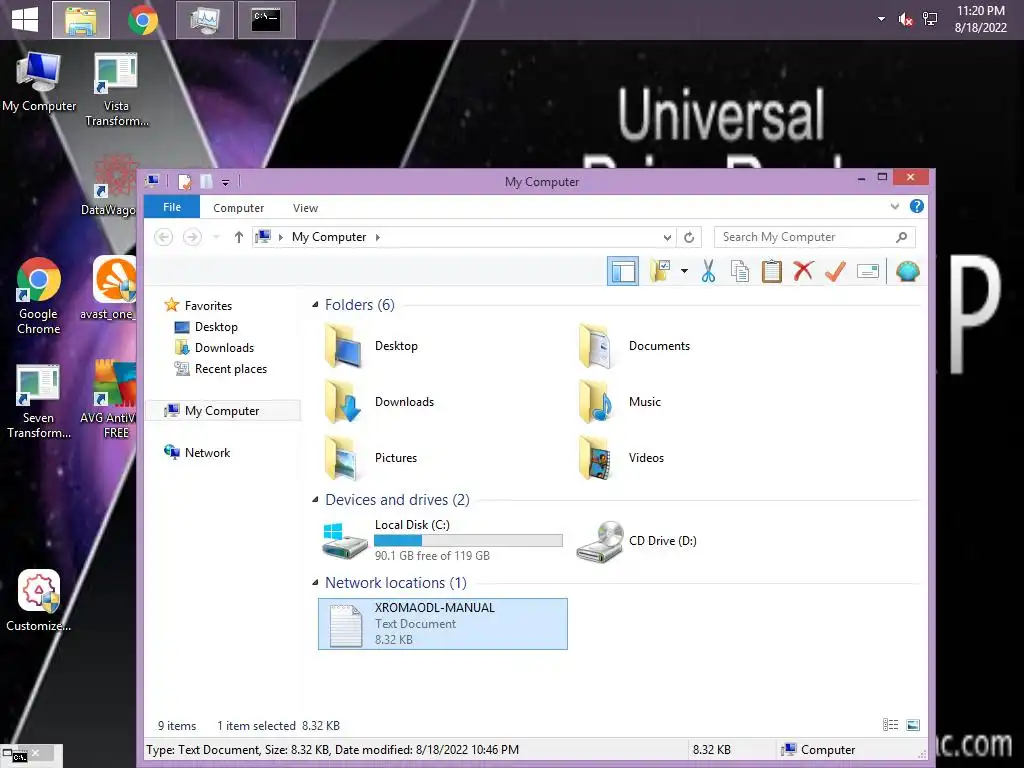The height and width of the screenshot is (768, 1024).
Task: Click the Local Disk C: capacity bar
Action: (x=468, y=540)
